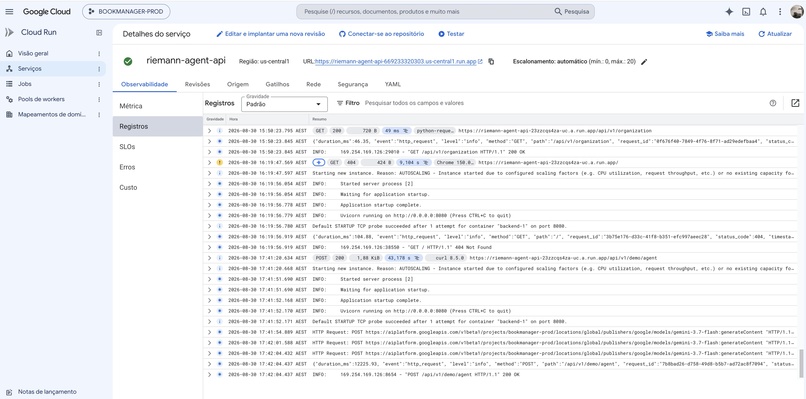The height and width of the screenshot is (399, 806).
Task: Expand the 15:50:23.795 GET 200 log row
Action: (x=209, y=131)
